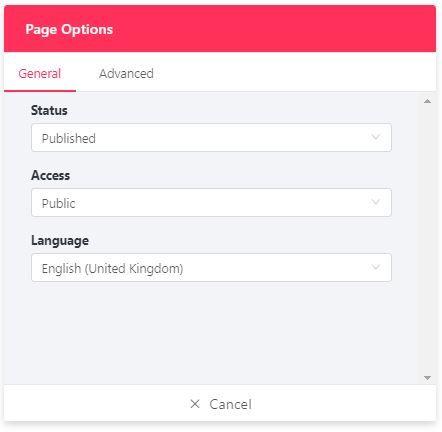
Task: Select the Published value text
Action: click(x=69, y=138)
